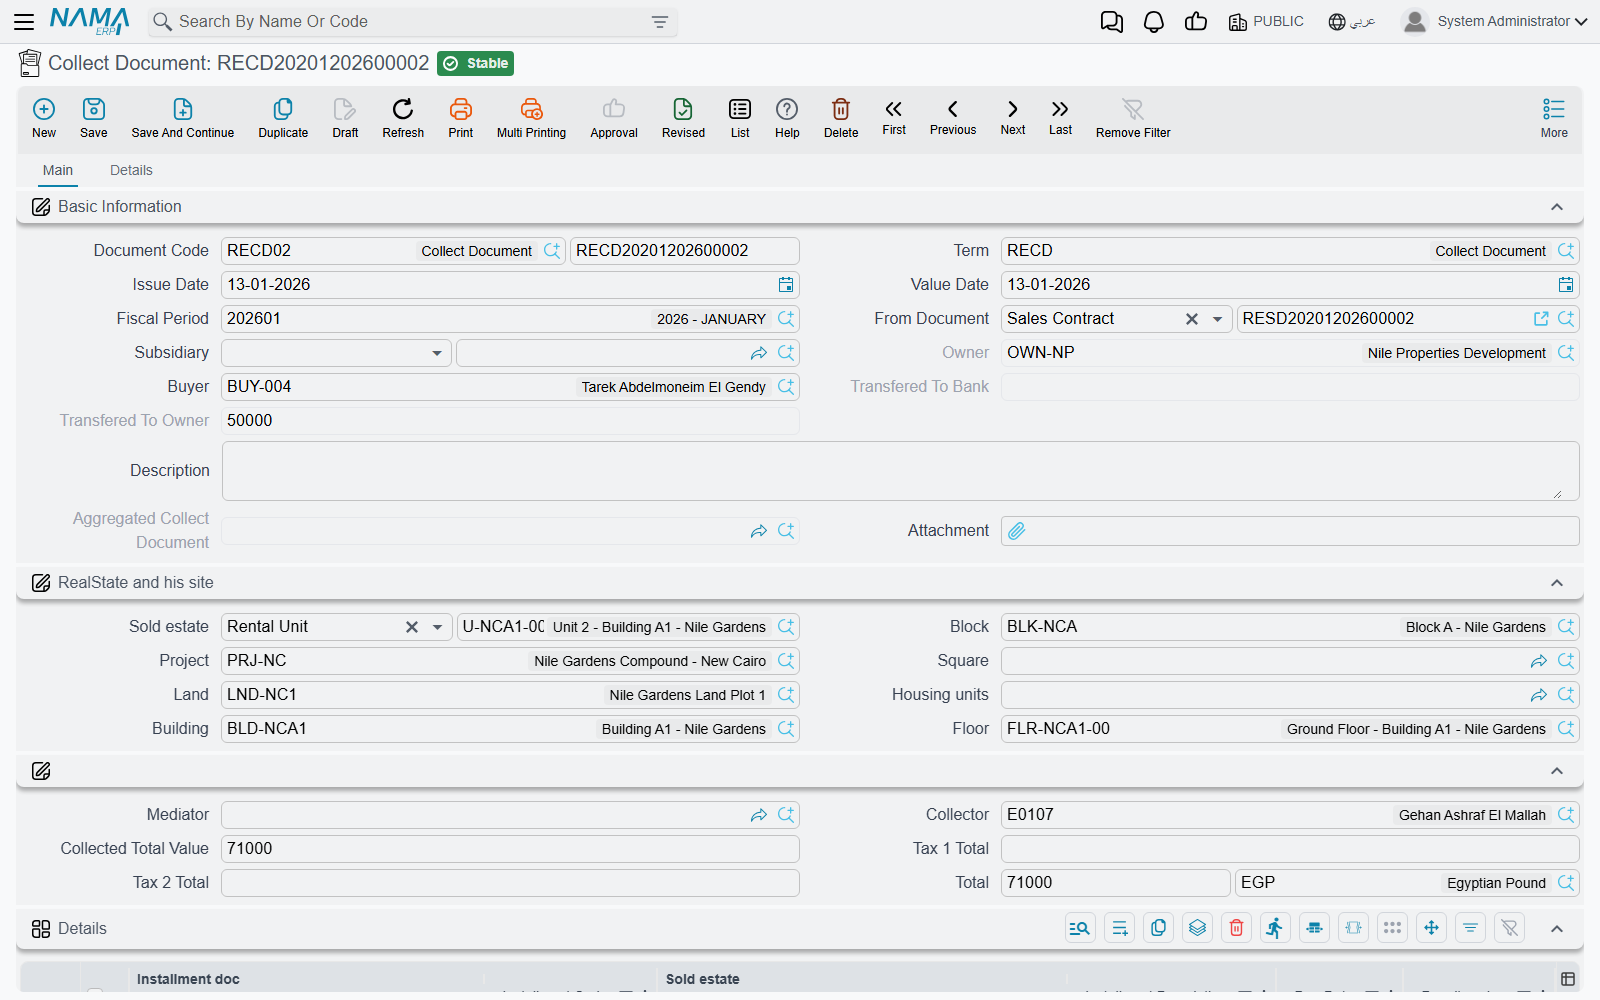Go to the First record
This screenshot has height=1000, width=1600.
click(x=894, y=116)
